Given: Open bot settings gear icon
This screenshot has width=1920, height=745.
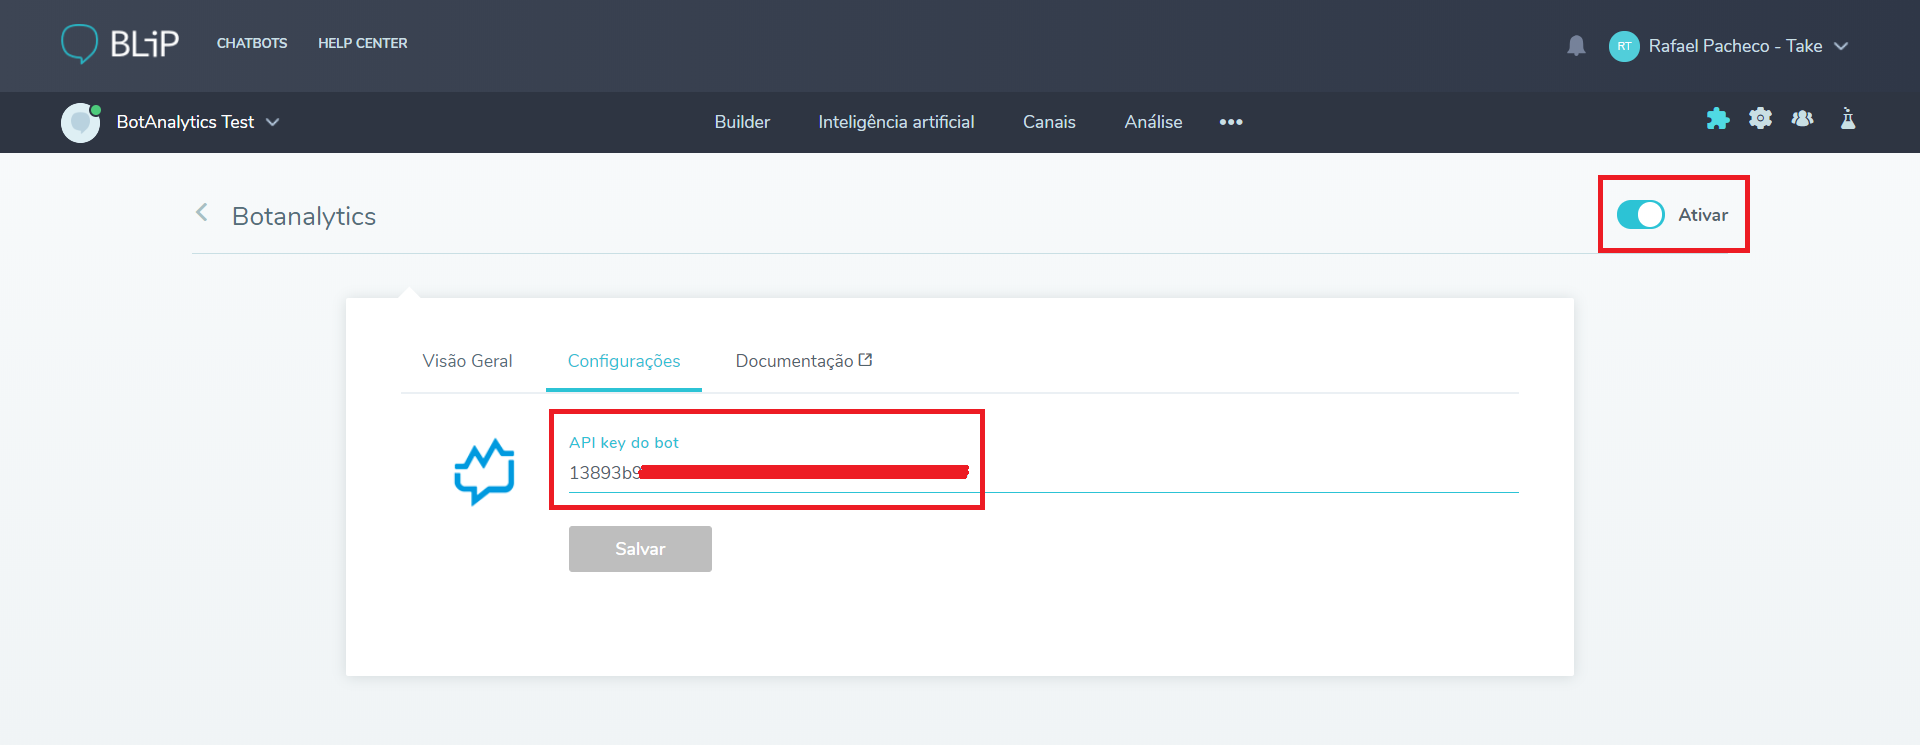Looking at the screenshot, I should pos(1760,118).
